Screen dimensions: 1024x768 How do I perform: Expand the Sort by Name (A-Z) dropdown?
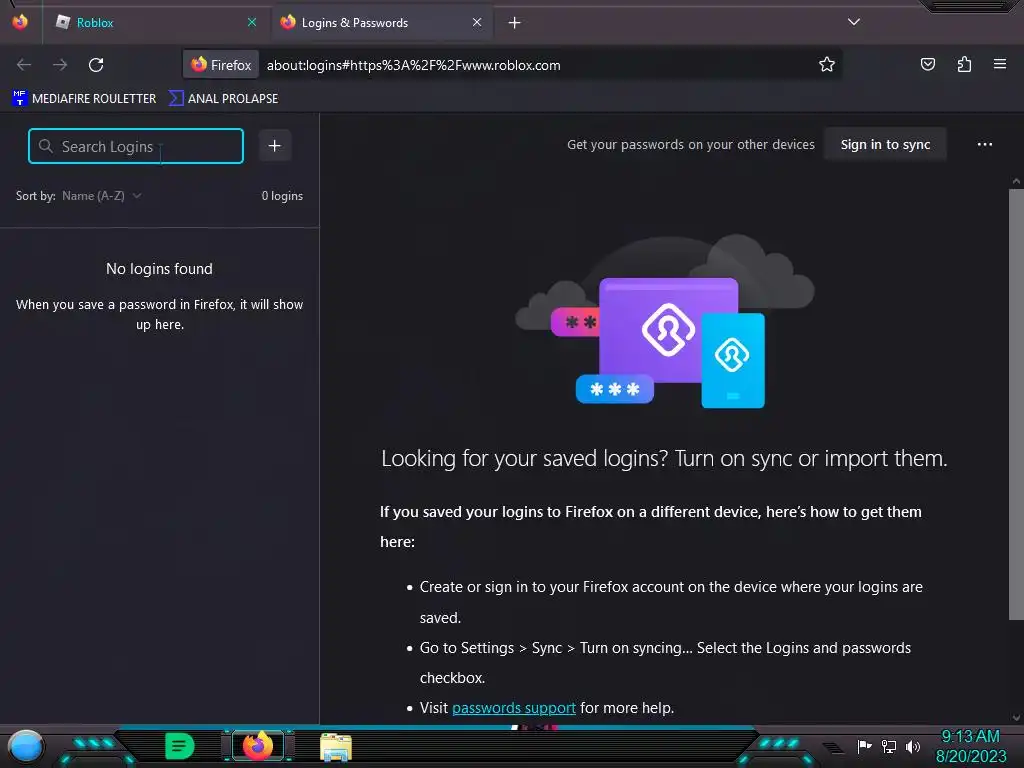[102, 196]
